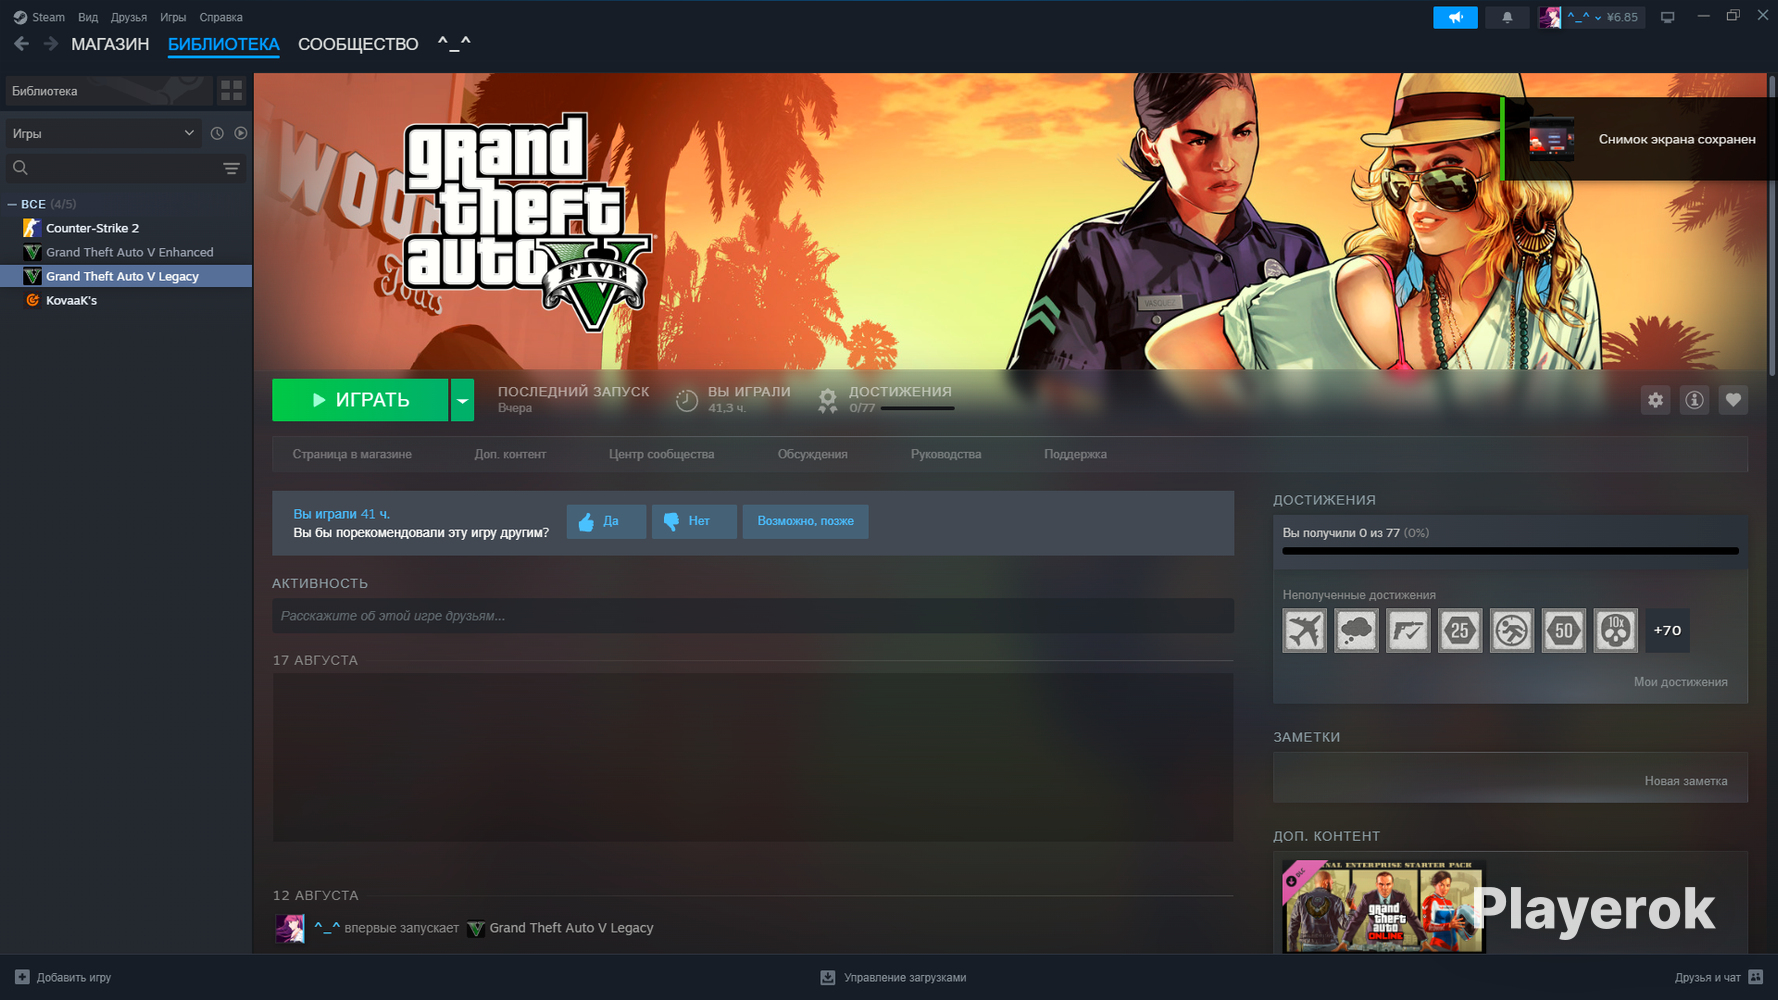This screenshot has width=1778, height=1000.
Task: Open Доп. контент link
Action: tap(510, 454)
